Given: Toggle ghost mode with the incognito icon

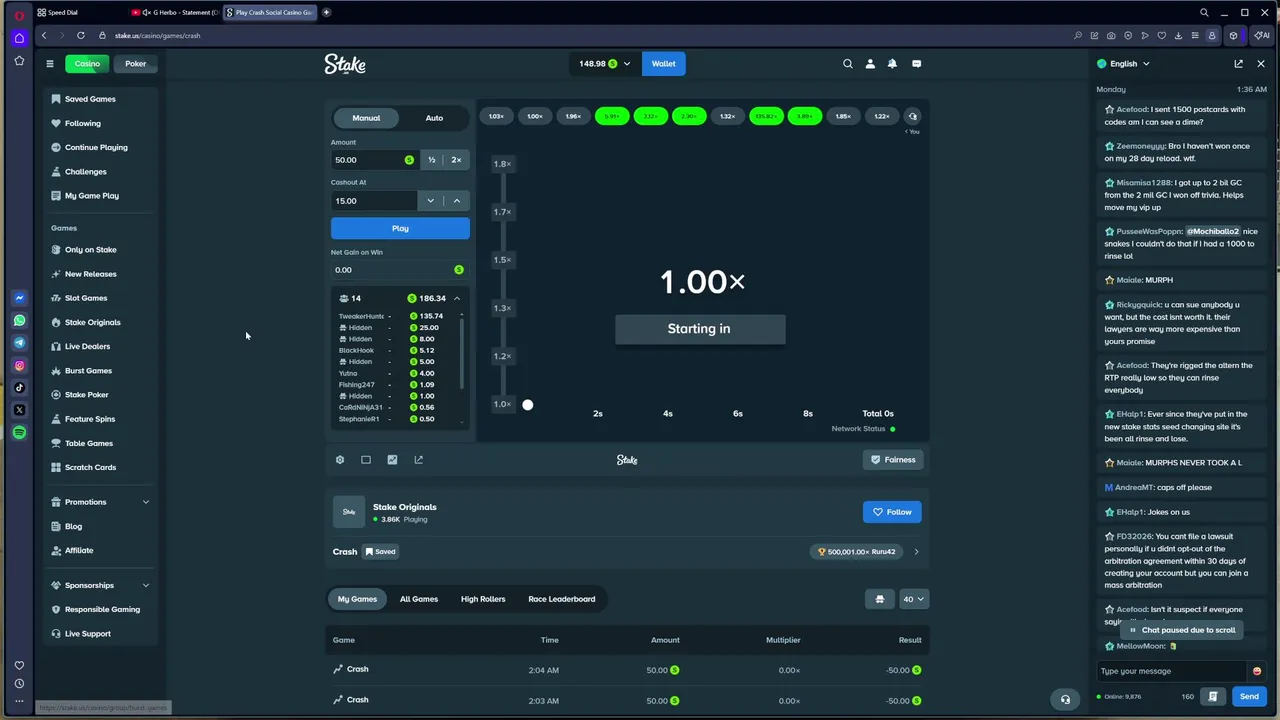Looking at the screenshot, I should (880, 599).
